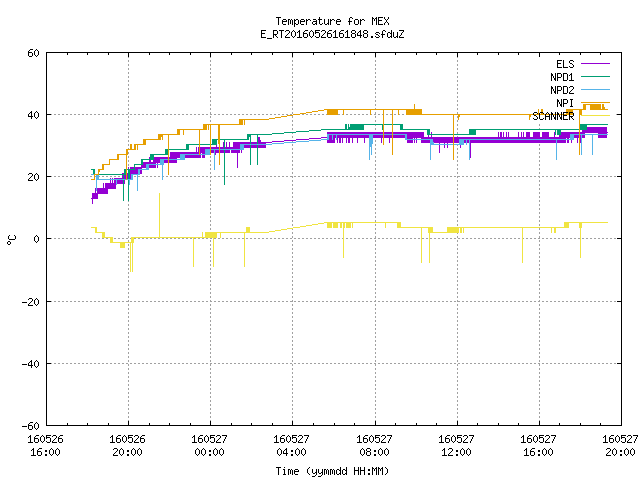Click the purple ELS legend line sample
Viewport: 640px width, 480px height.
tap(595, 64)
